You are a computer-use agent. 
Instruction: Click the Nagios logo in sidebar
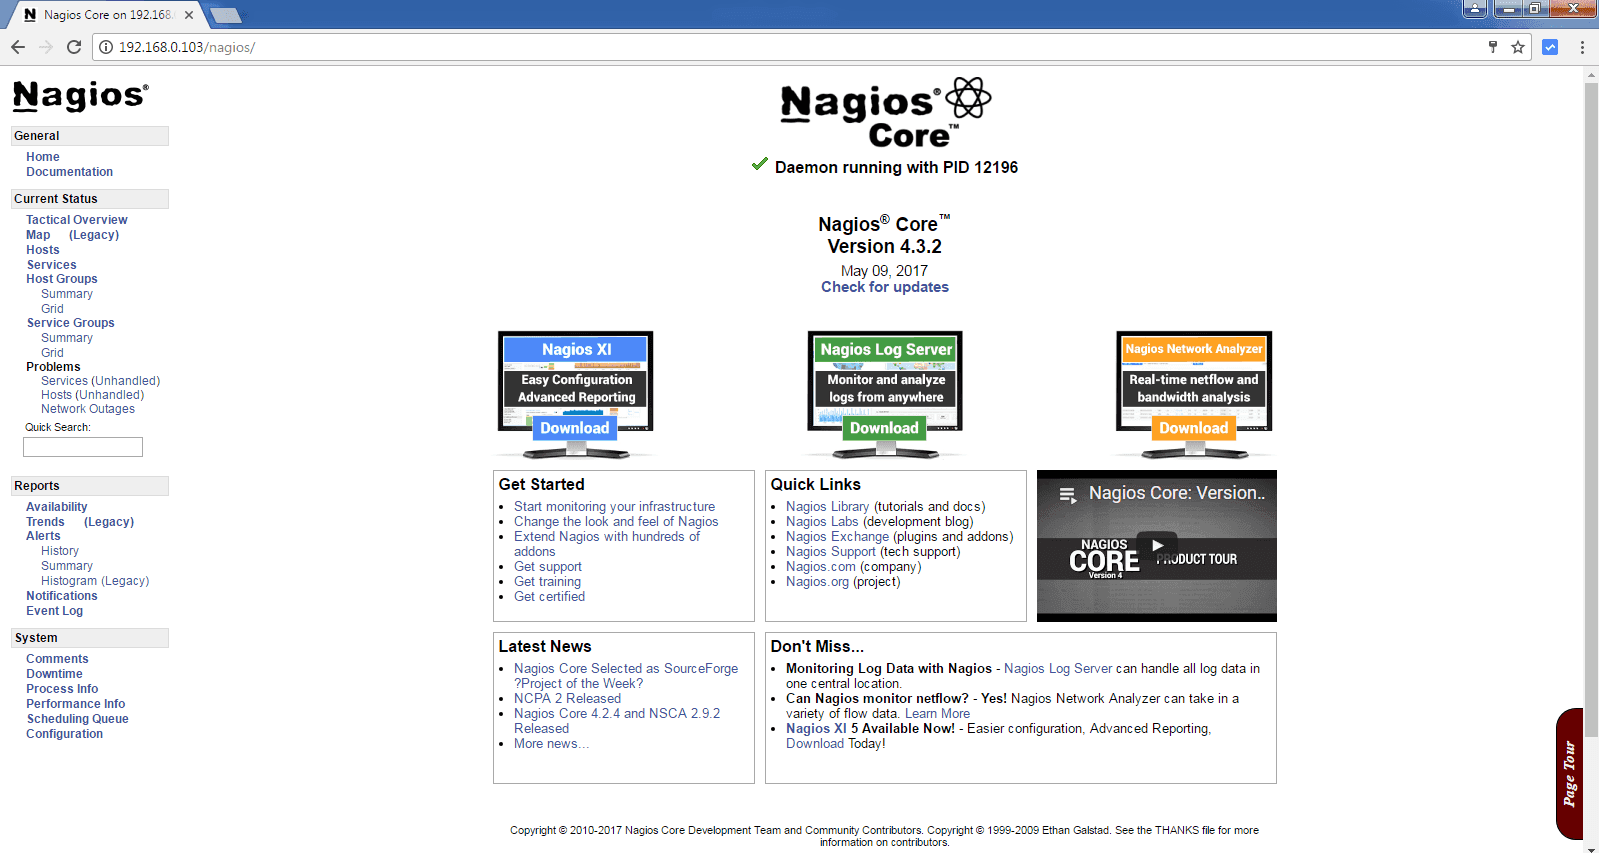point(80,96)
